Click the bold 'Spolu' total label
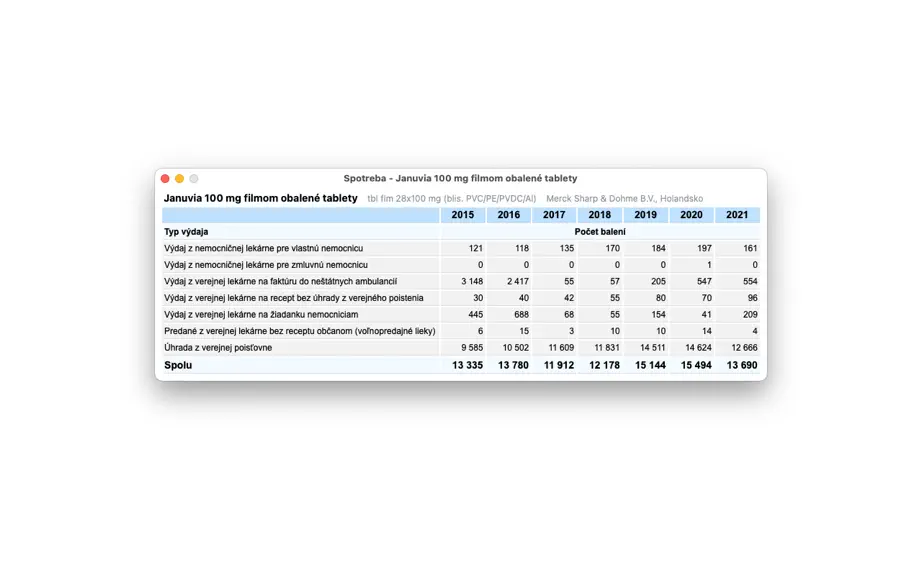This screenshot has width=922, height=576. pyautogui.click(x=178, y=365)
